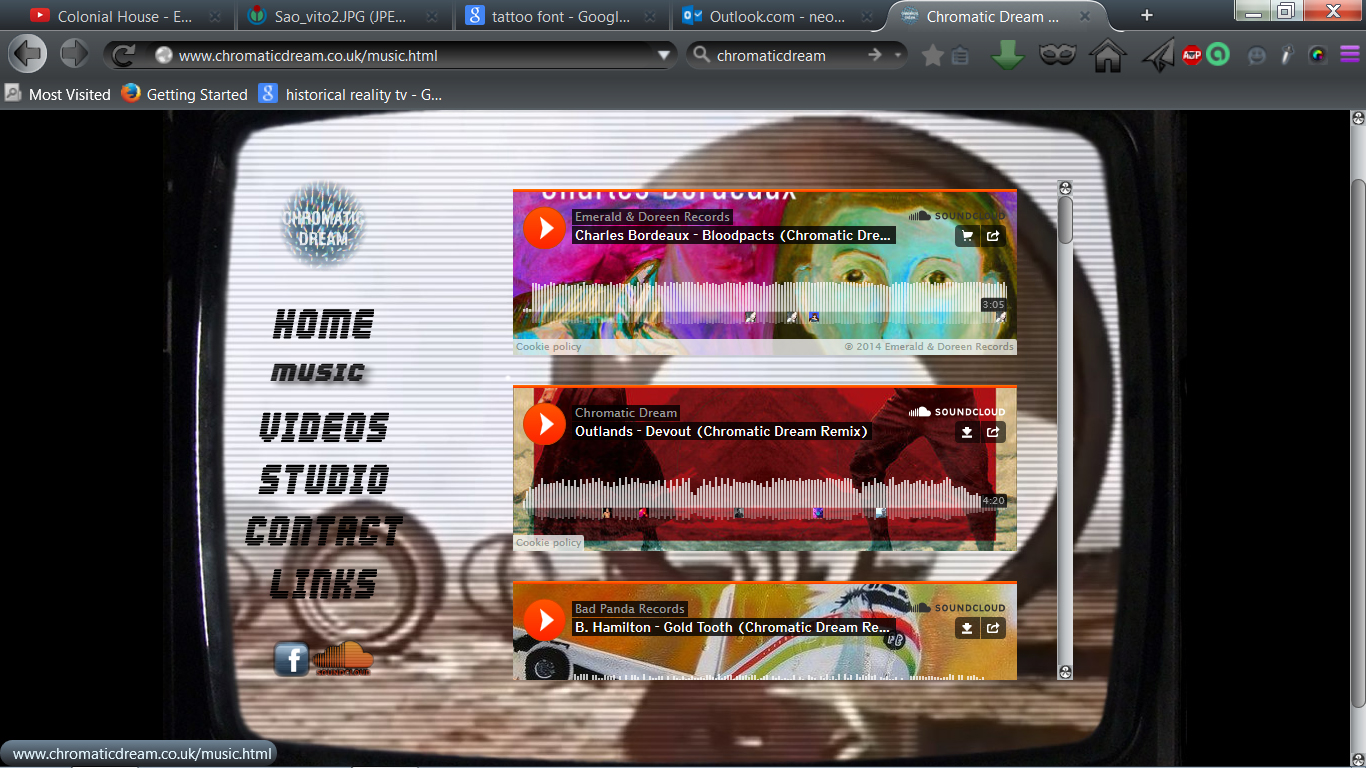
Task: Share the Outlands Devout remix track
Action: tap(993, 432)
